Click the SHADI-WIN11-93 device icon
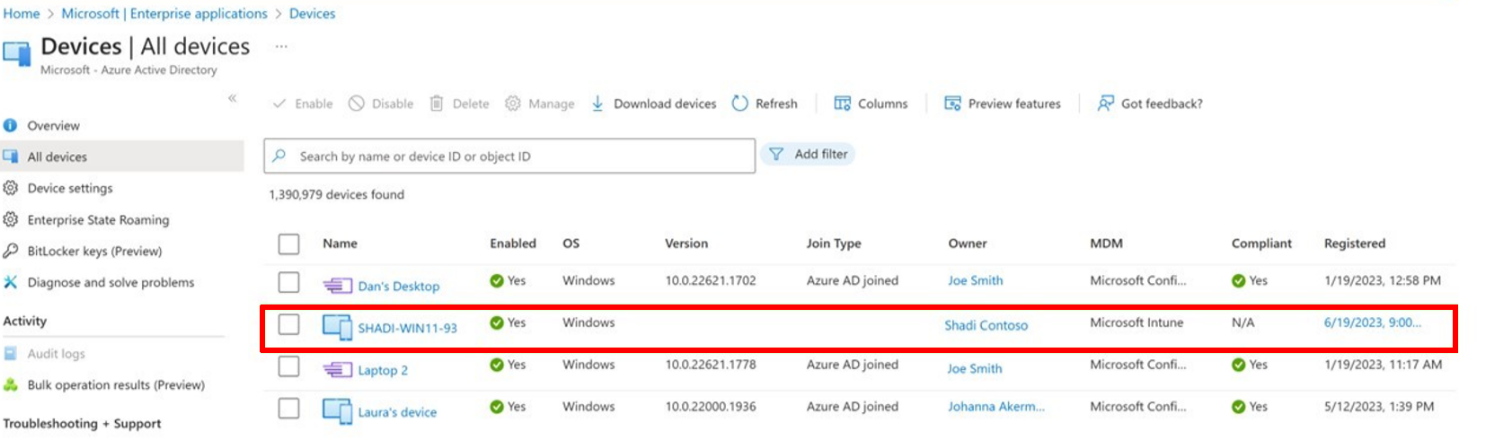Image resolution: width=1485 pixels, height=438 pixels. 337,327
